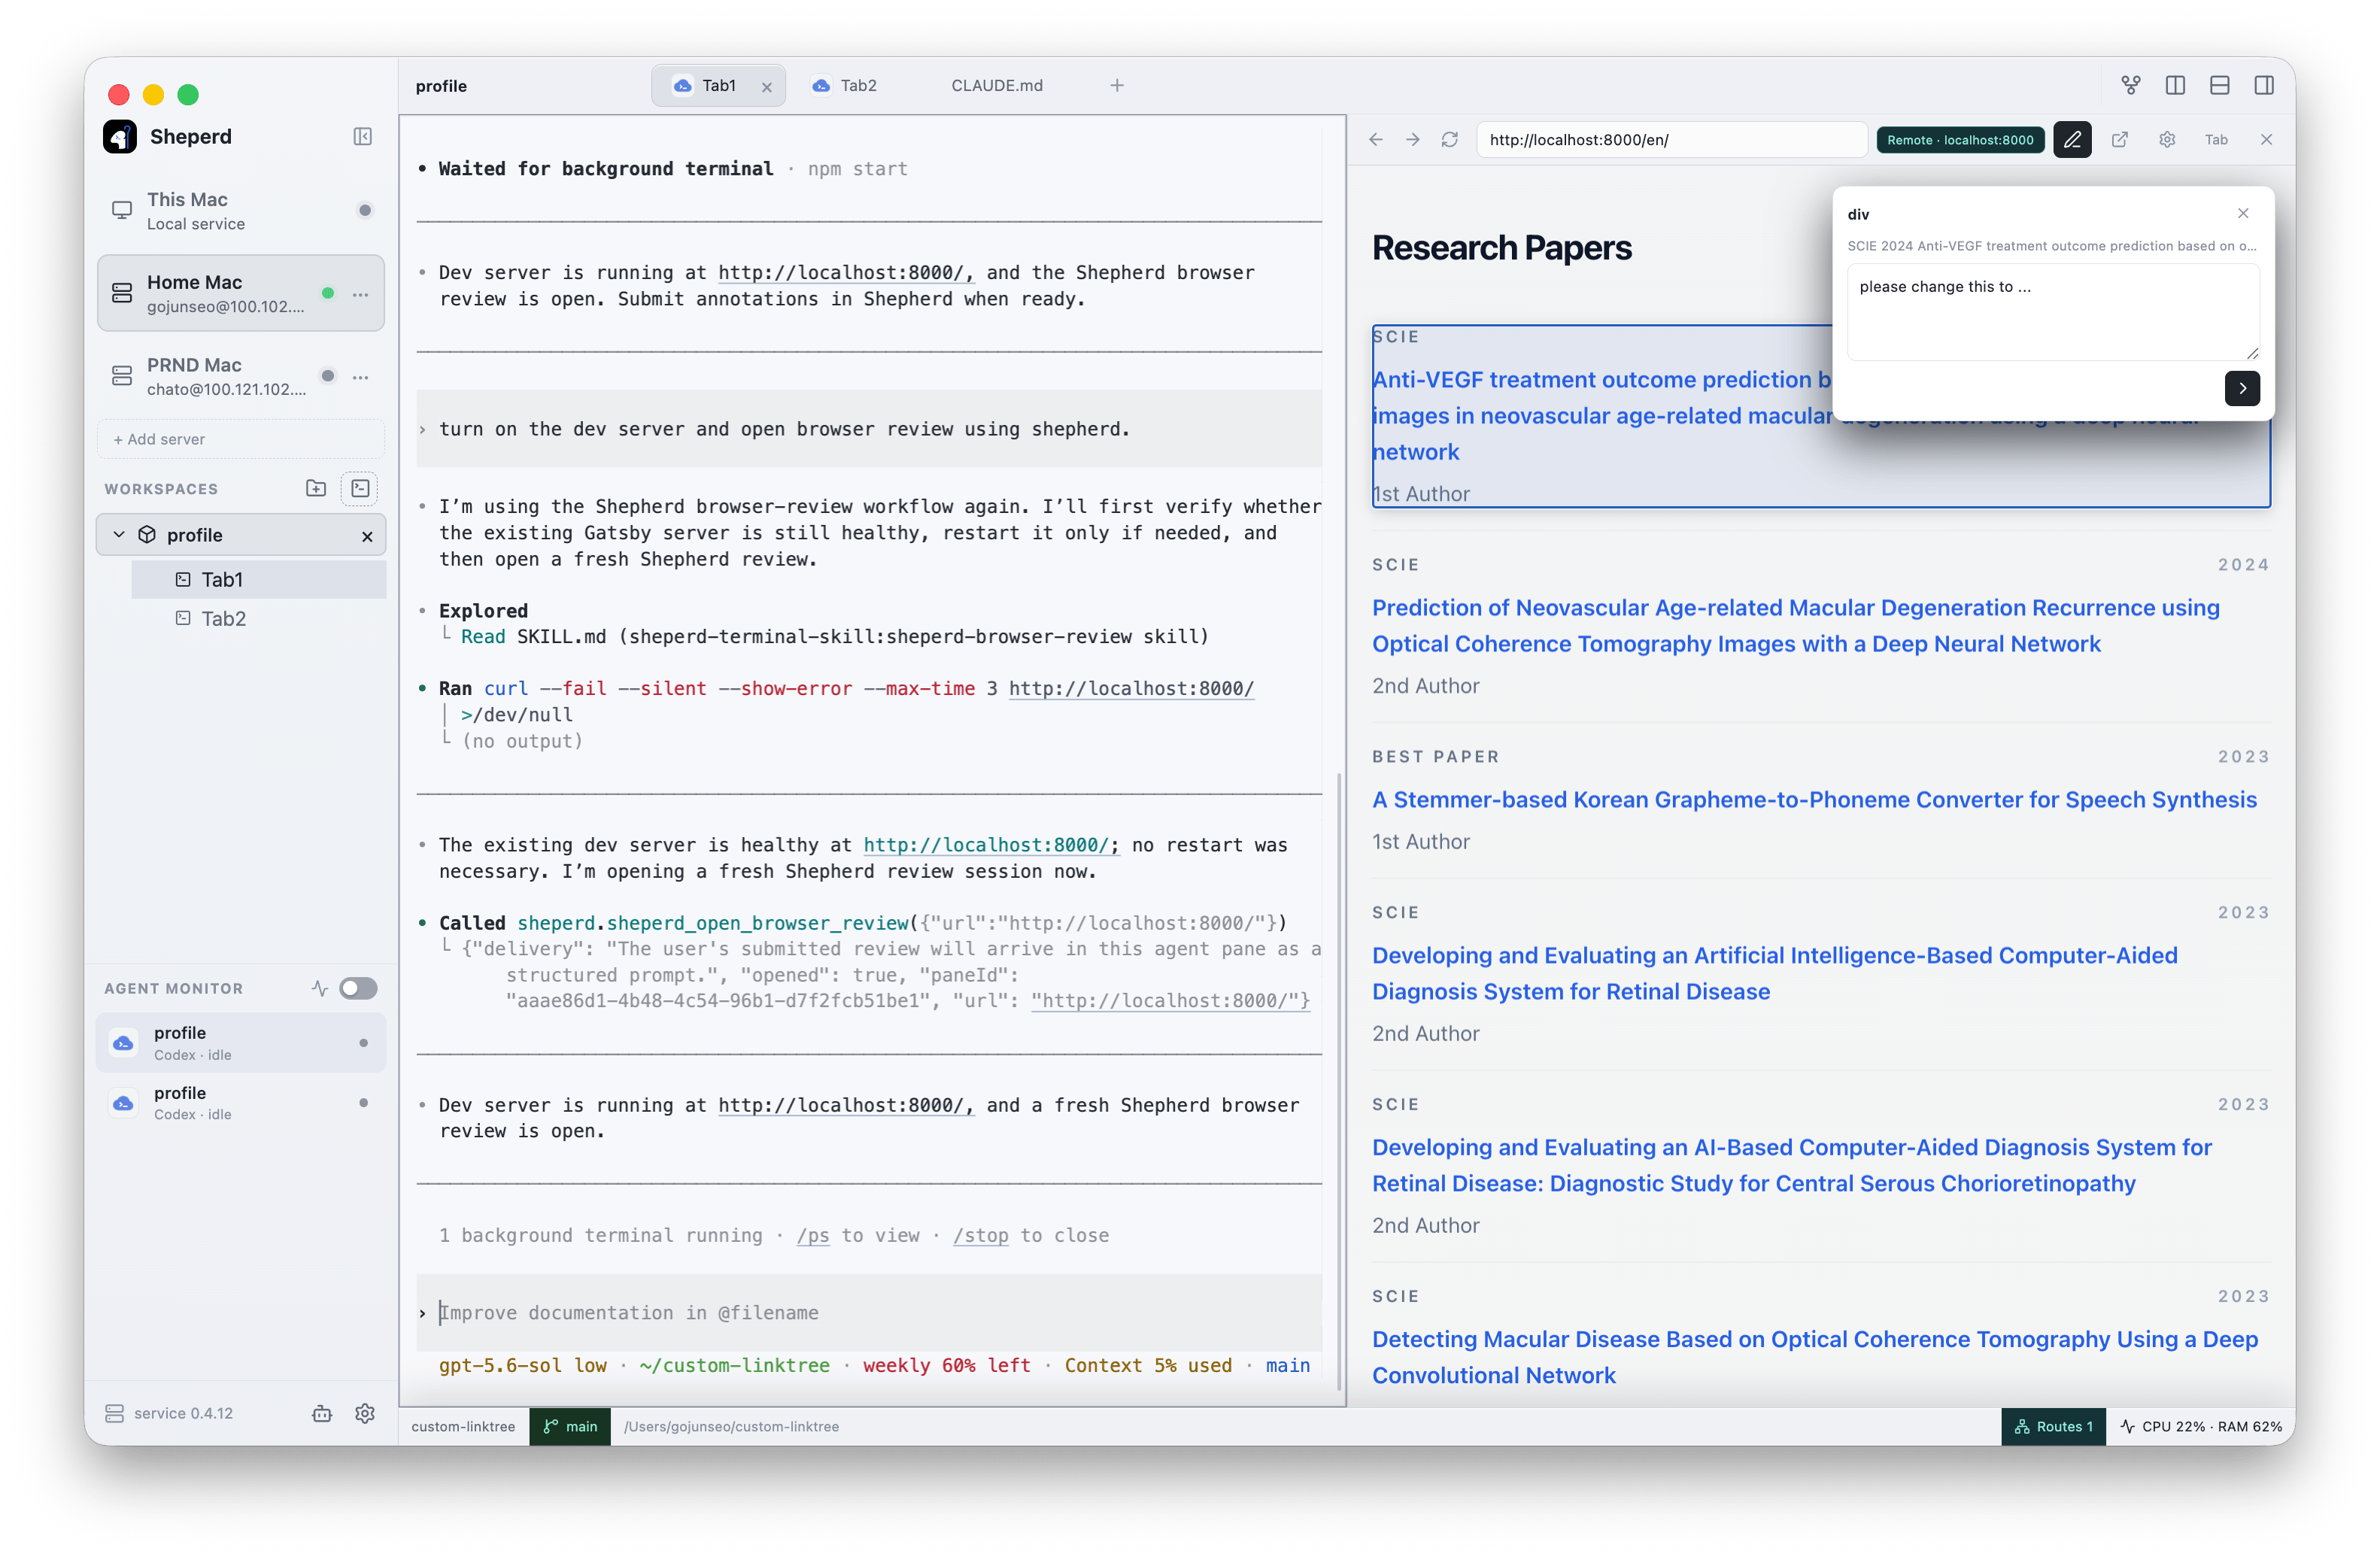
Task: Open Prediction of Neovascular AMD Recurrence paper
Action: pos(1795,626)
